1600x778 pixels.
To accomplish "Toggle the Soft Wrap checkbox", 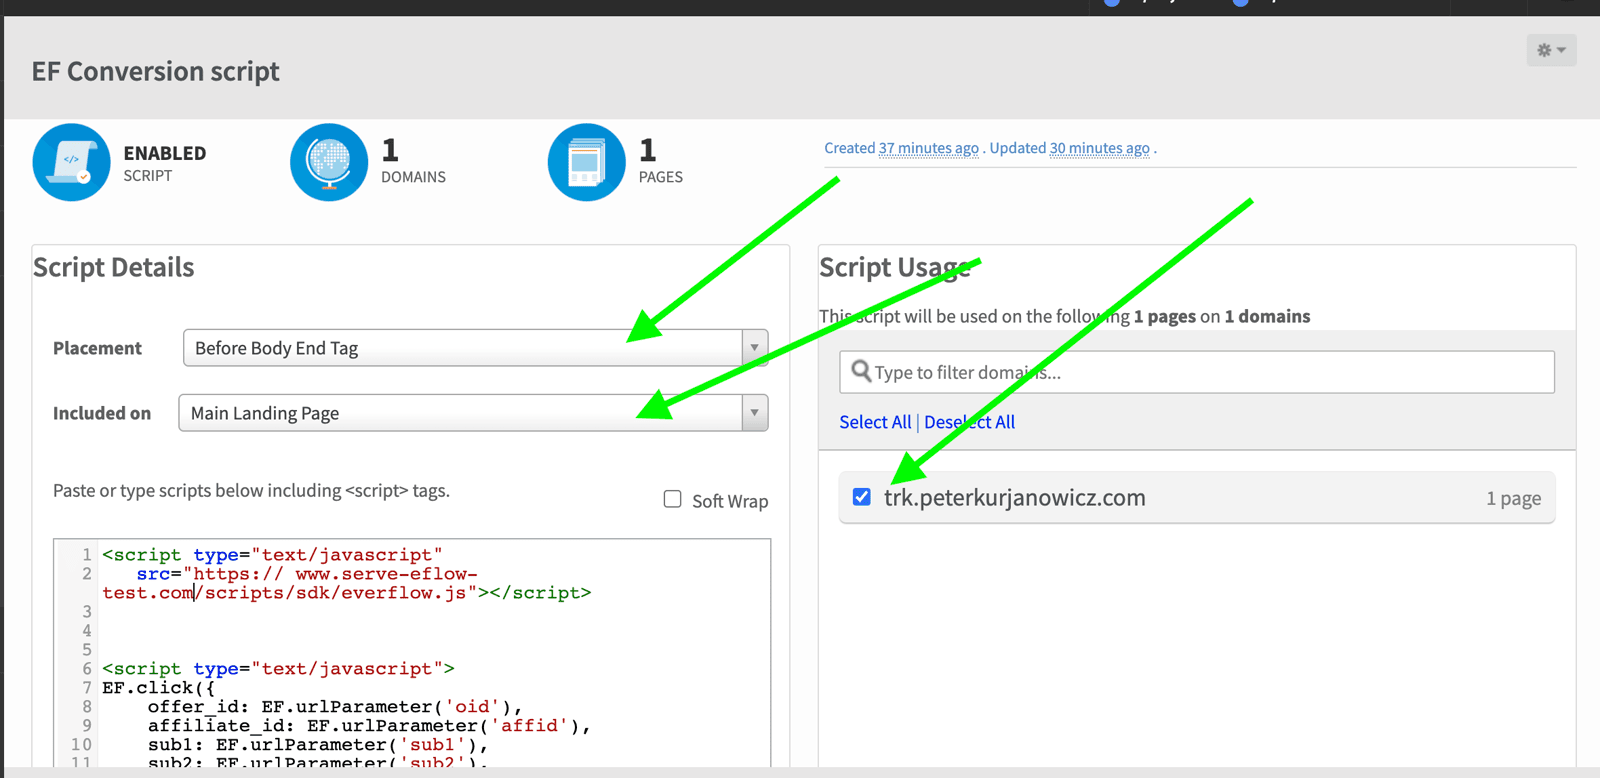I will [673, 499].
